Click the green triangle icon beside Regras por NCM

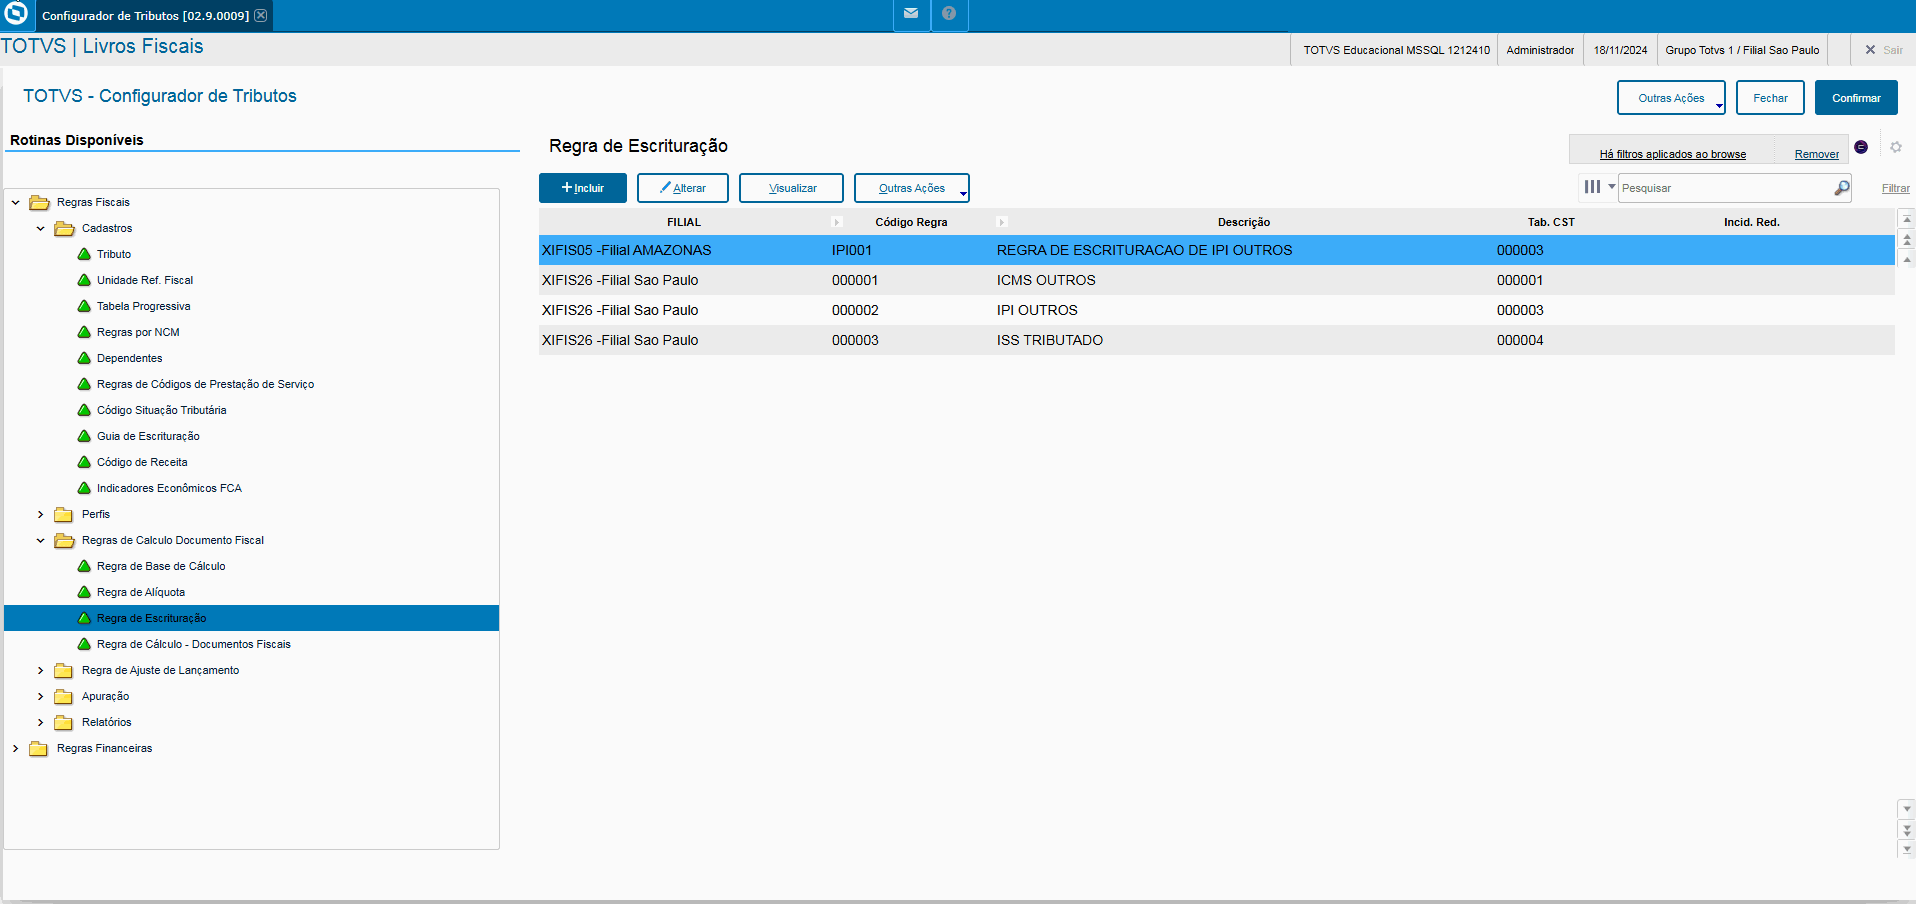coord(84,332)
